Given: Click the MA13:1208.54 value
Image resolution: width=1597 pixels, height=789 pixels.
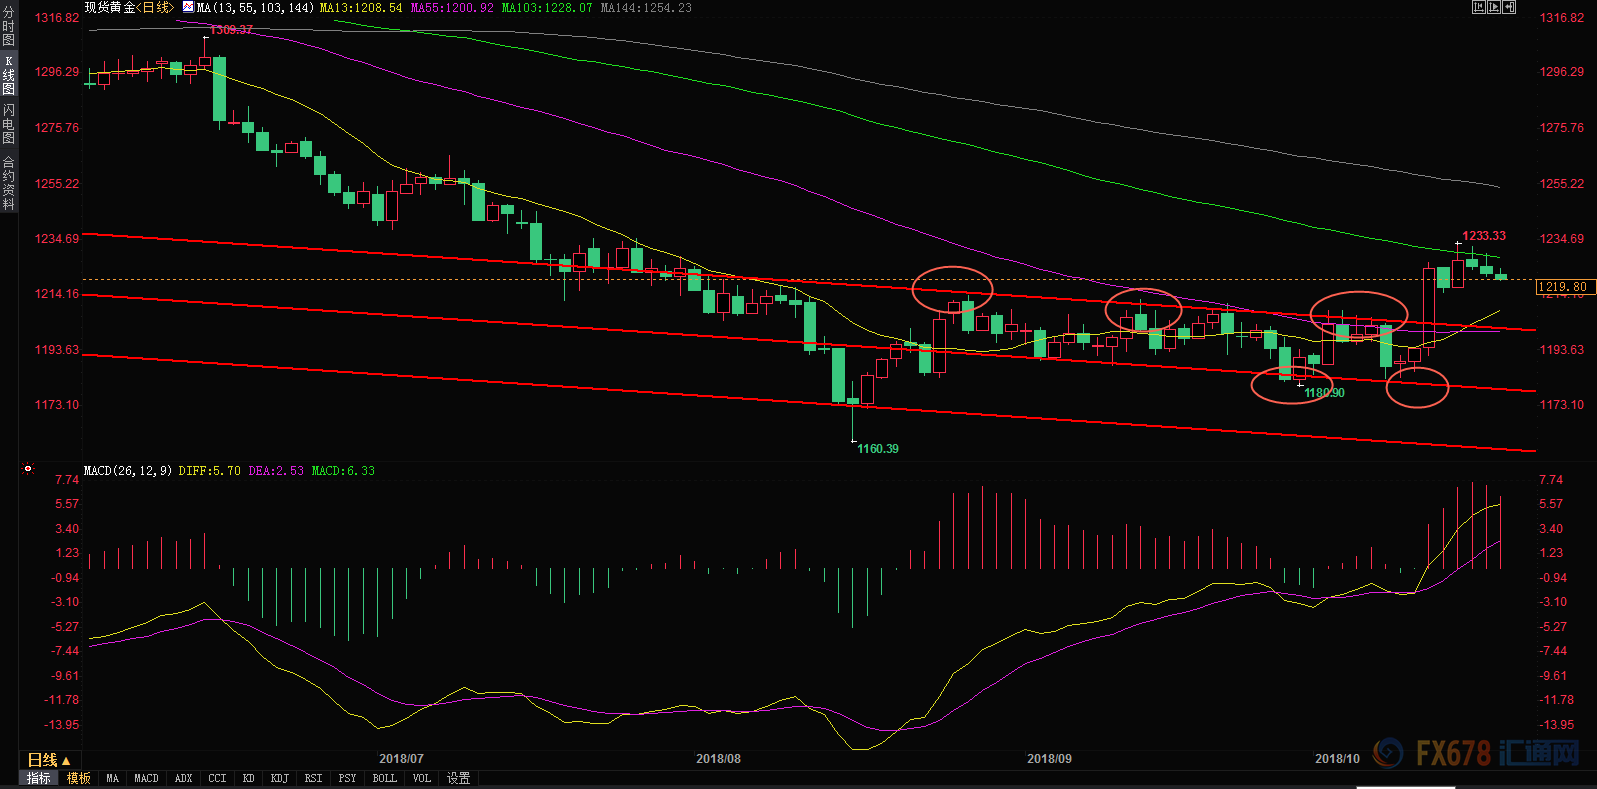Looking at the screenshot, I should pyautogui.click(x=361, y=8).
